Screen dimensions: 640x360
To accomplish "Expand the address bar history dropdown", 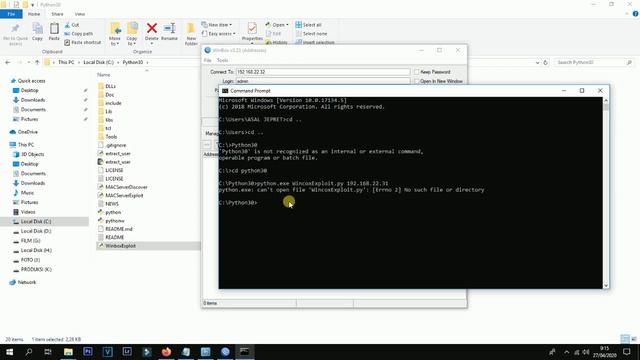I will pos(537,62).
